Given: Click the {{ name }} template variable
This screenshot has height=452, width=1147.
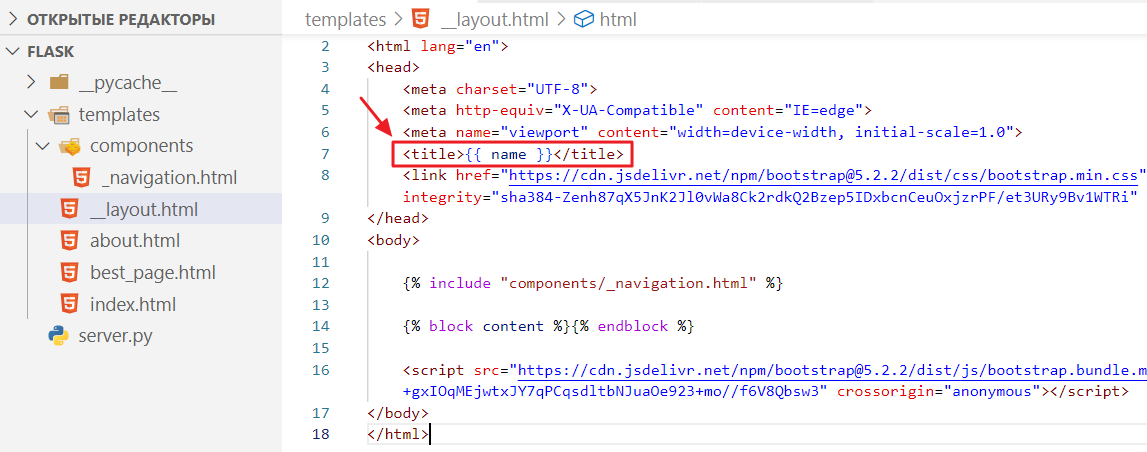Looking at the screenshot, I should tap(508, 154).
